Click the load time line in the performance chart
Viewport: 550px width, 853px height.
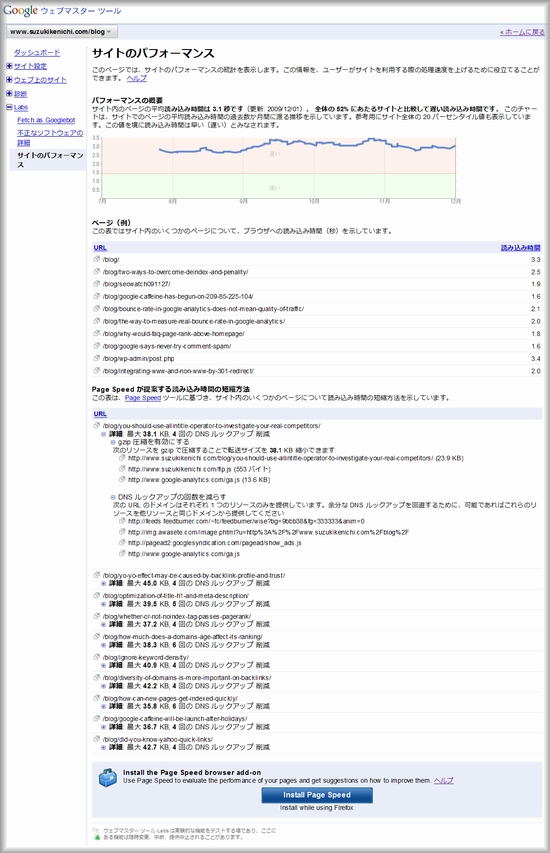pyautogui.click(x=307, y=146)
